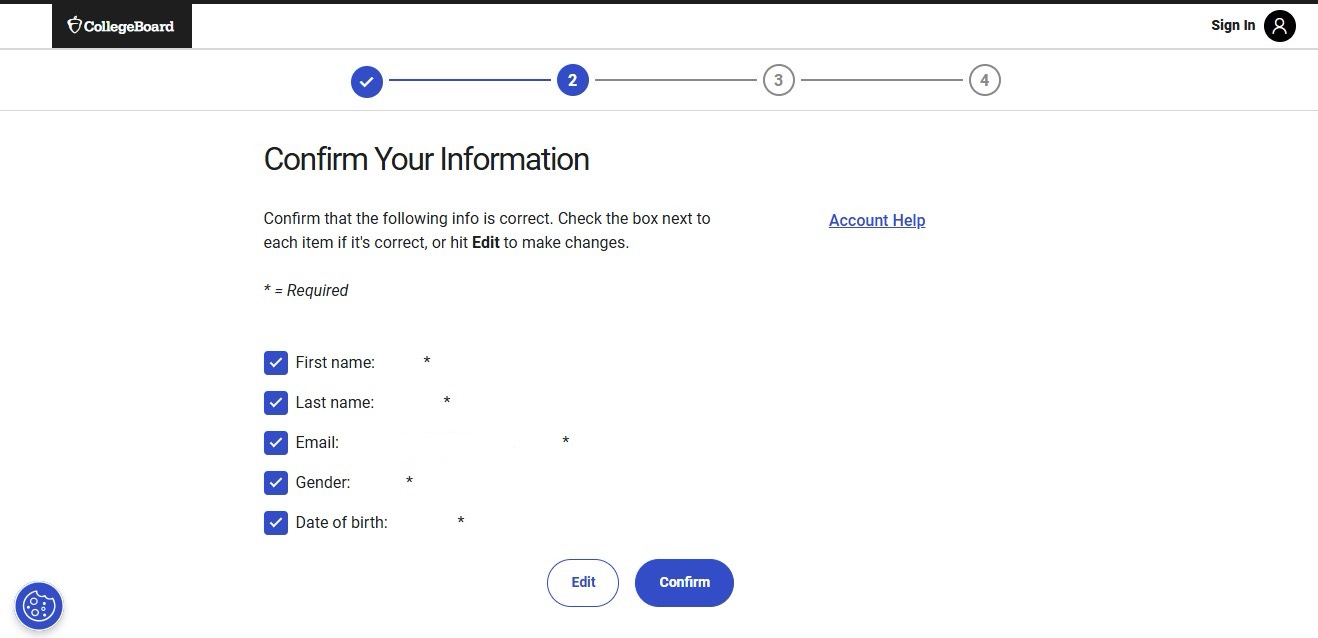
Task: Click the Sign In text
Action: [1232, 26]
